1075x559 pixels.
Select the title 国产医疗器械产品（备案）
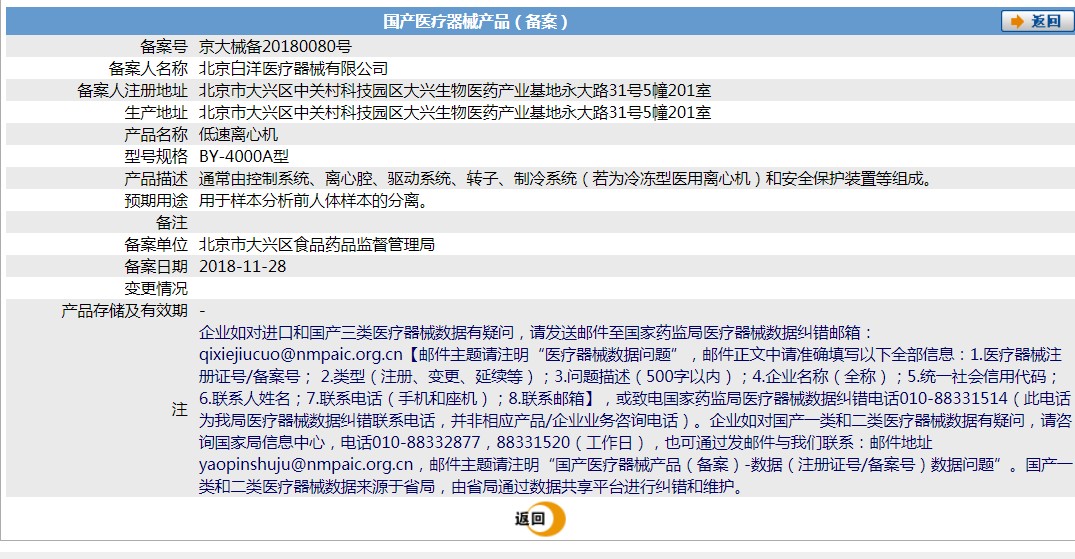(x=476, y=21)
